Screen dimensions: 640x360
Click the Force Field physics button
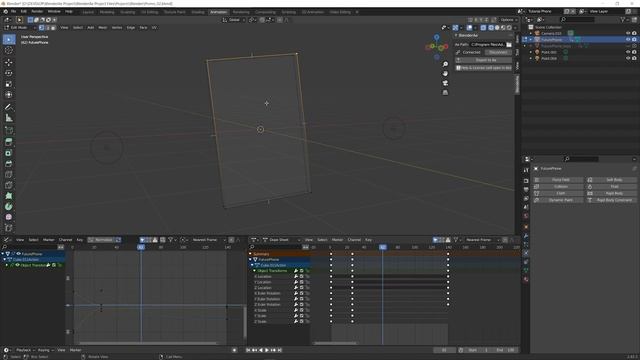coord(558,180)
